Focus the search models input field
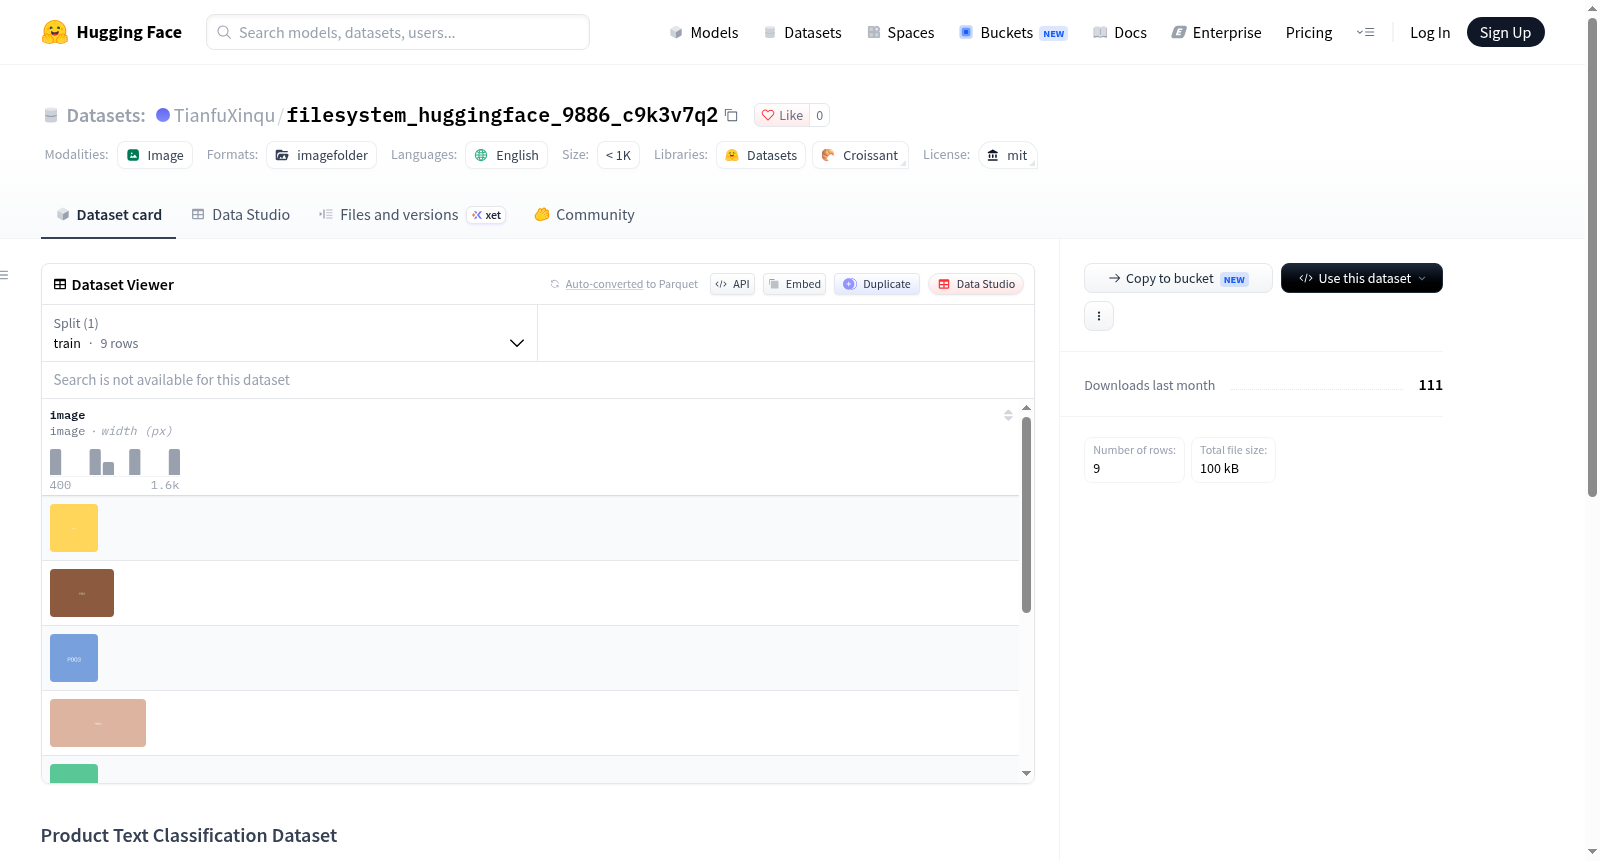This screenshot has width=1600, height=861. coord(398,32)
